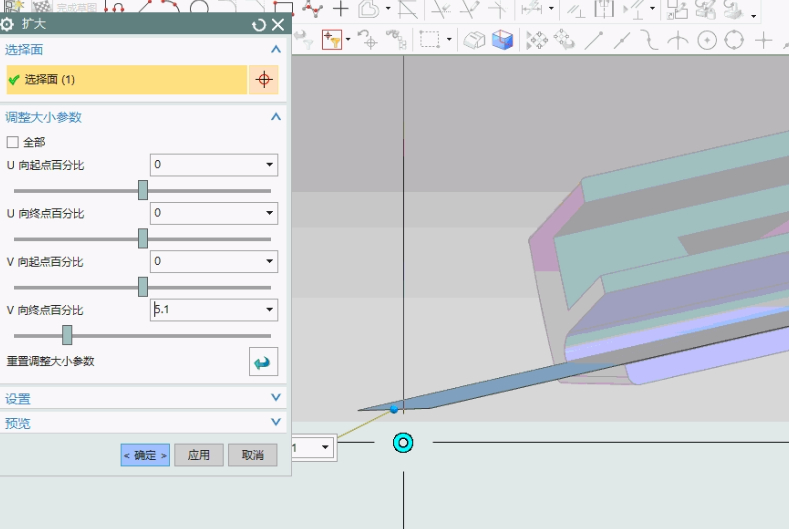Select the Circle sketch tool
The height and width of the screenshot is (529, 789).
[199, 8]
